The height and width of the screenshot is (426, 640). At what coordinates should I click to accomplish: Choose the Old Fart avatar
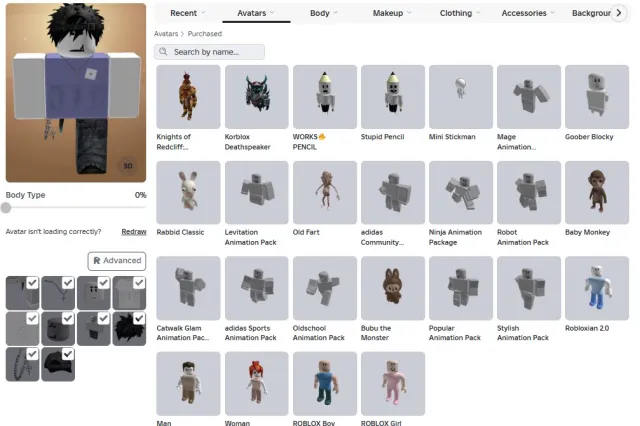pyautogui.click(x=324, y=192)
